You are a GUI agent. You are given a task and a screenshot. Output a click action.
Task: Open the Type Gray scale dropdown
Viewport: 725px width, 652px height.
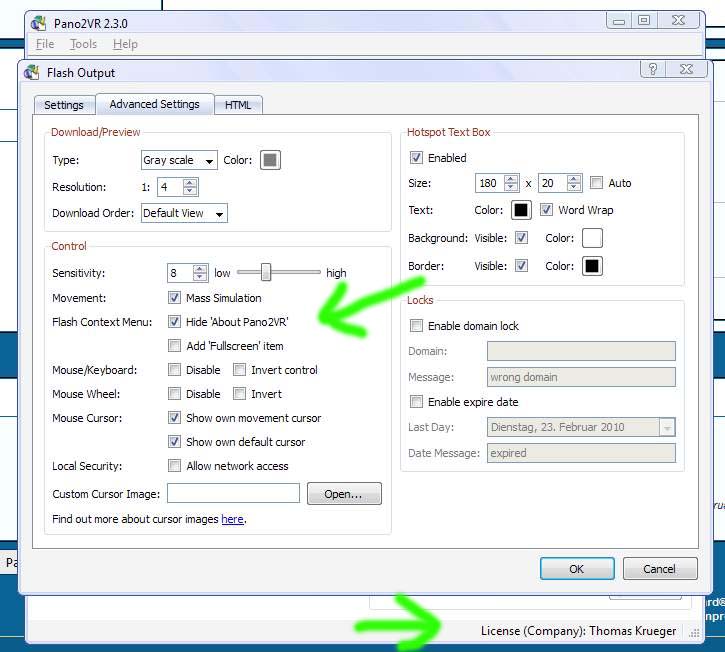[179, 160]
